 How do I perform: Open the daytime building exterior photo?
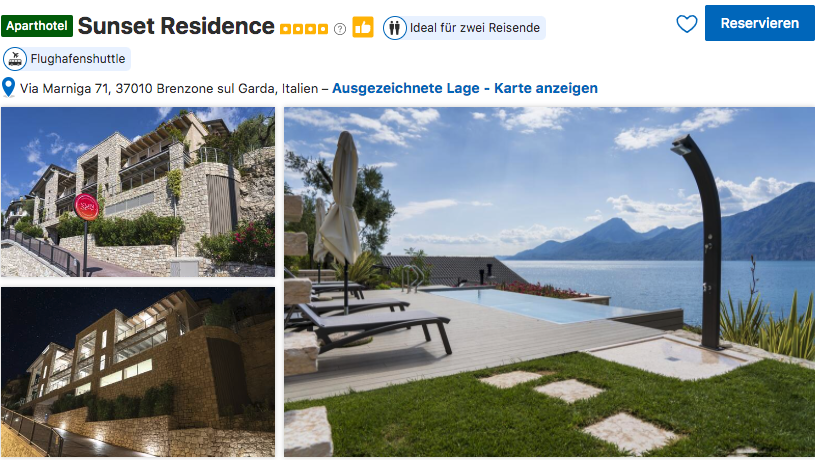(138, 192)
